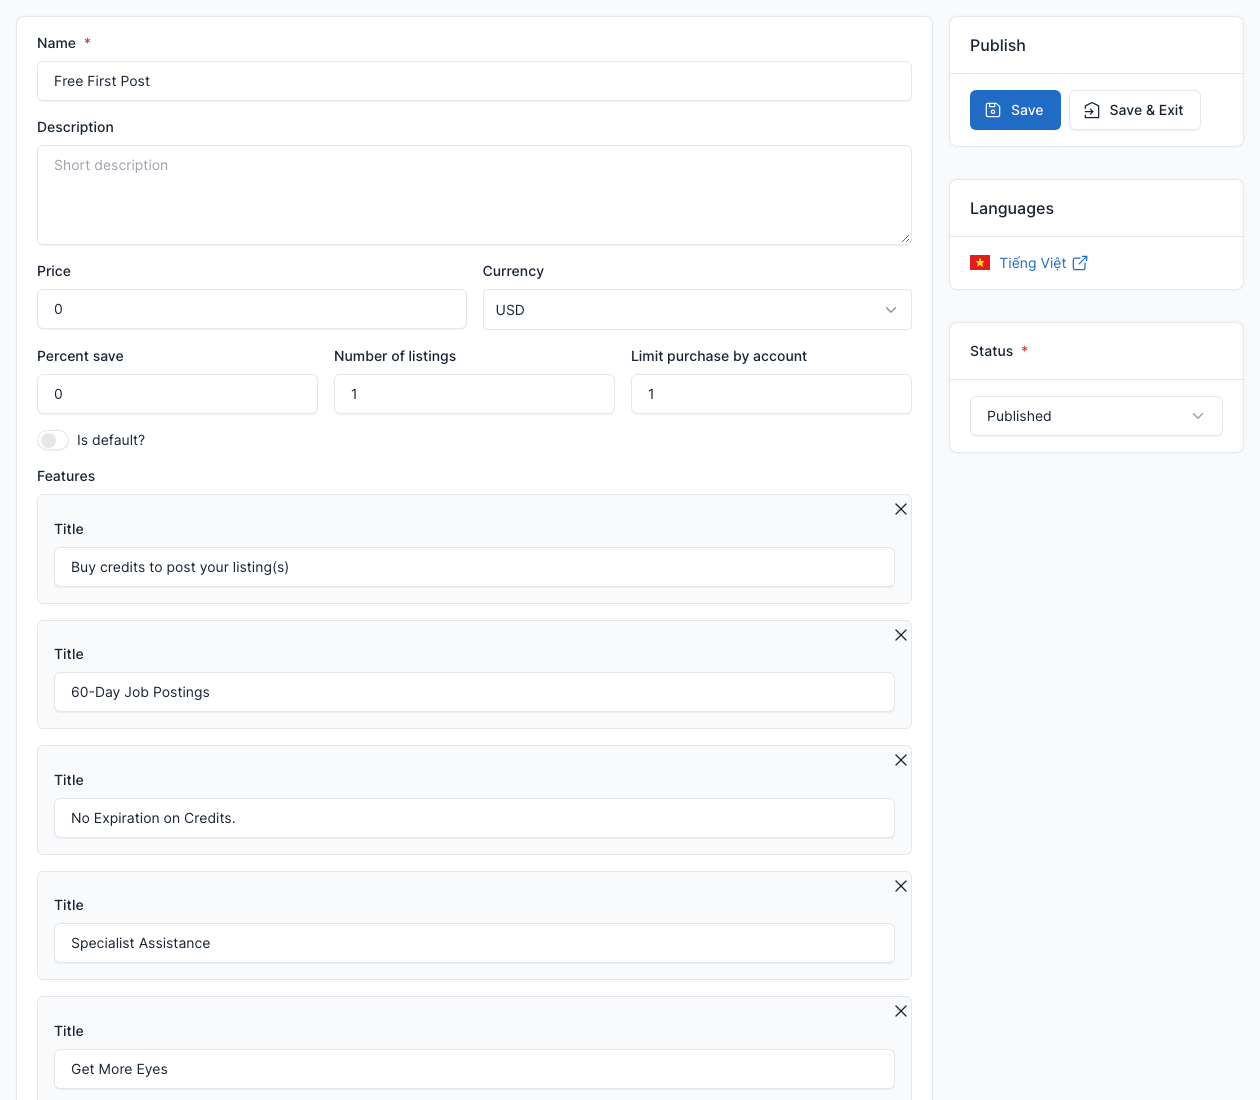
Task: Edit feature title 'No Expiration on Credits.'
Action: [474, 818]
